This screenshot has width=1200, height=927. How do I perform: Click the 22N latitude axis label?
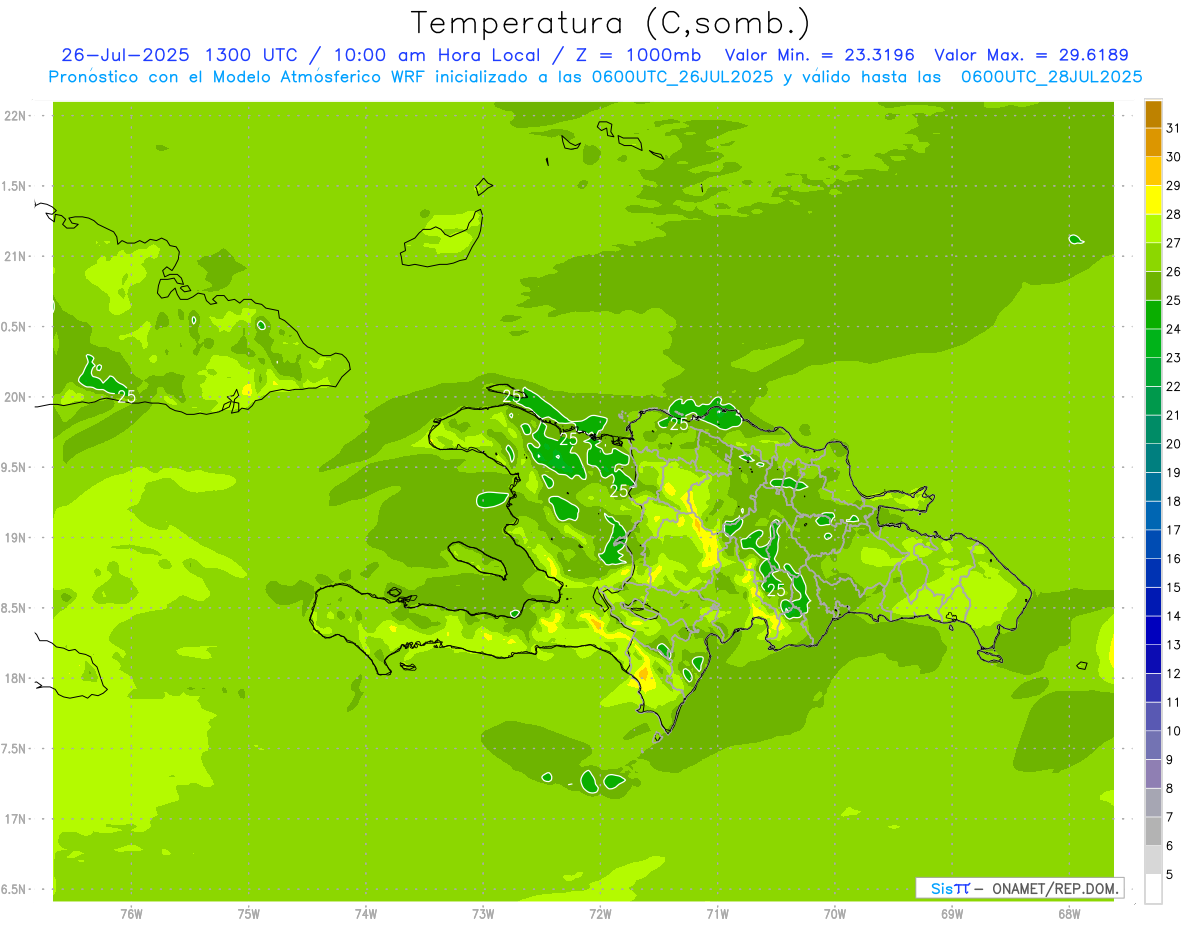click(x=16, y=116)
